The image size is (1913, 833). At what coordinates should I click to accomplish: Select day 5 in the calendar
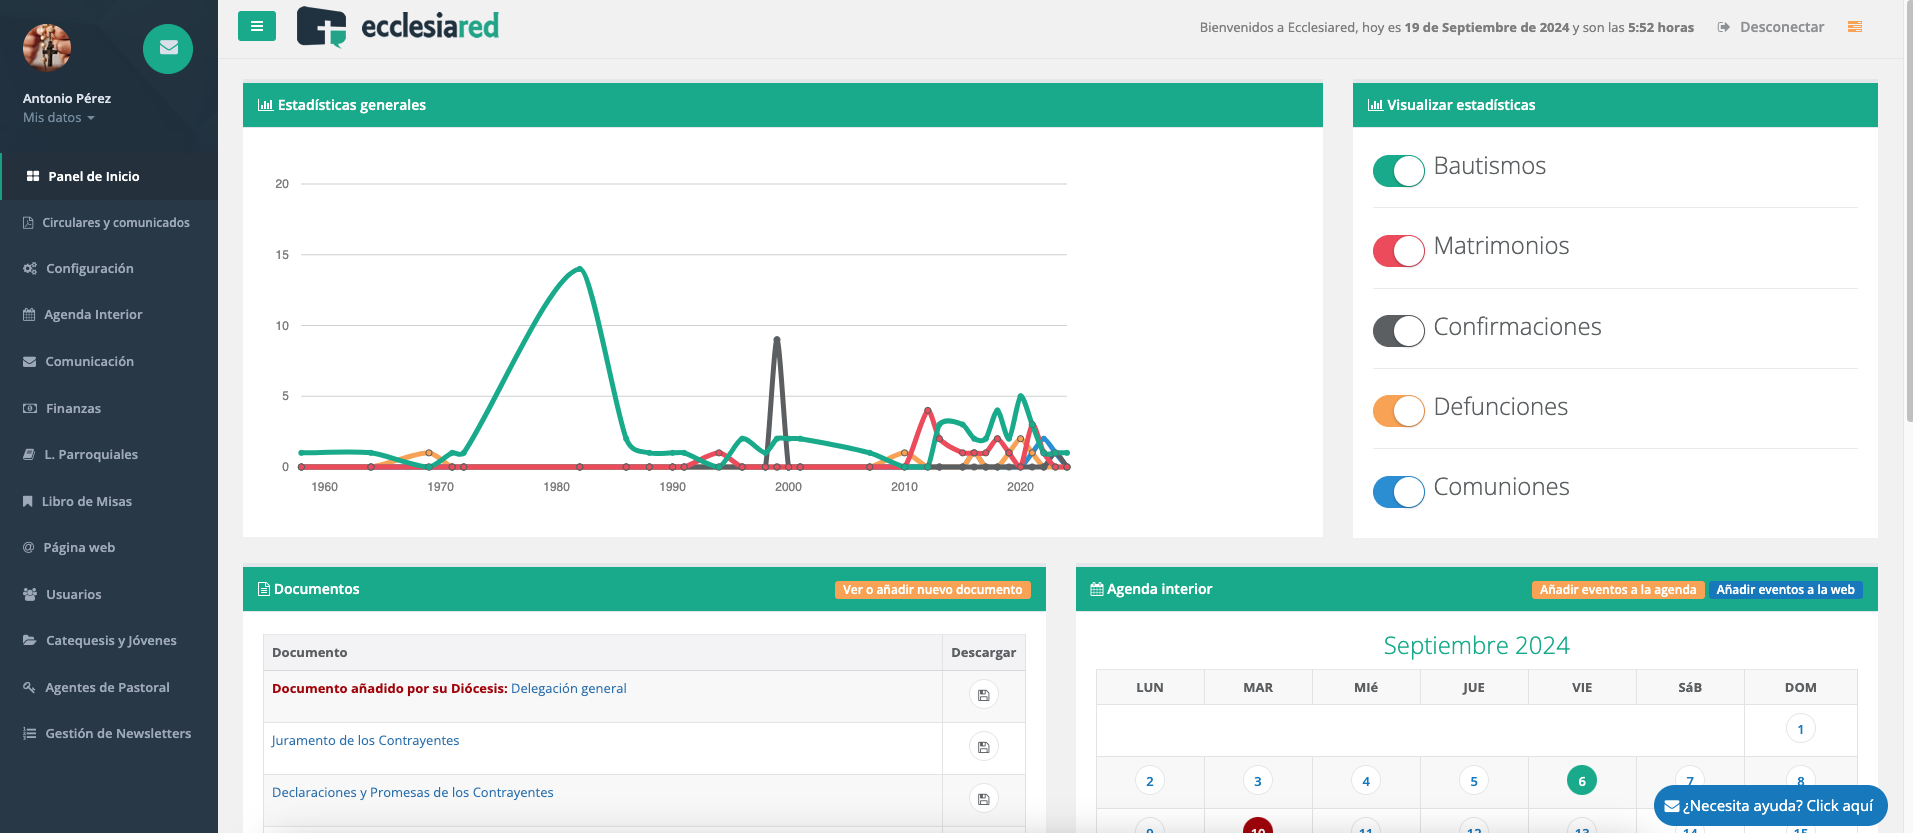(1474, 781)
